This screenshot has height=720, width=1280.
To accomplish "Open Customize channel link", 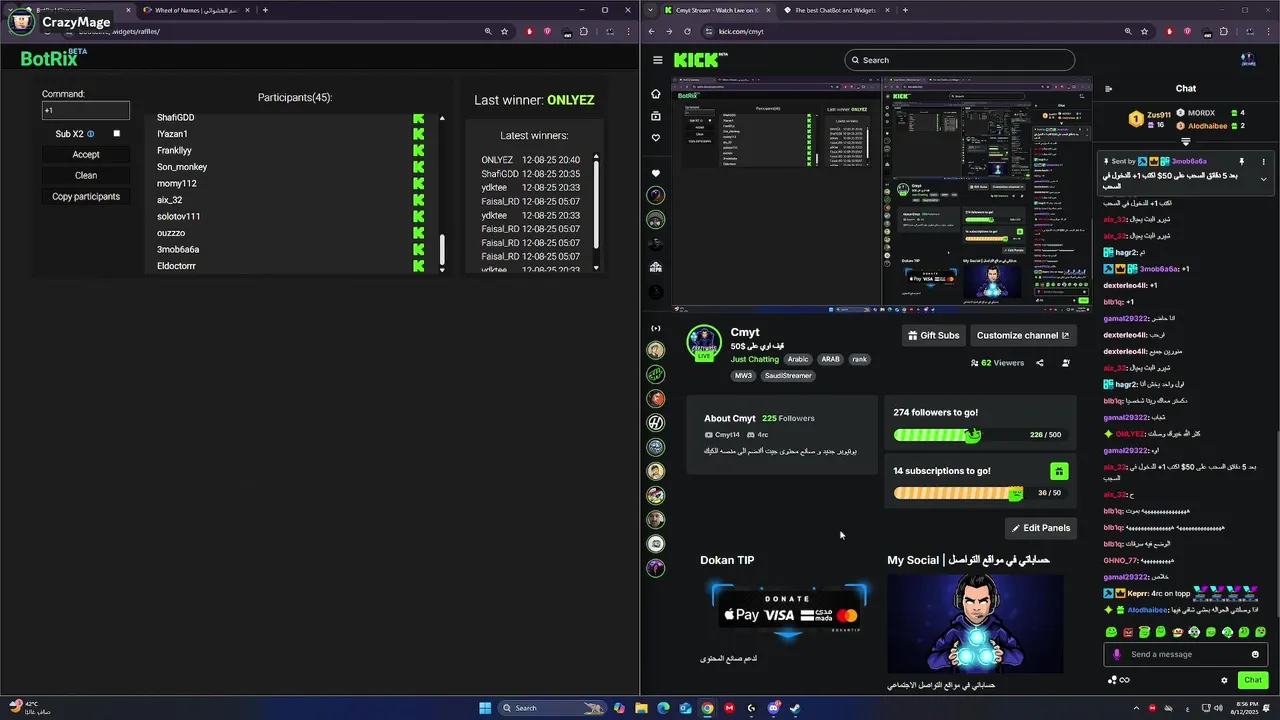I will point(1023,335).
